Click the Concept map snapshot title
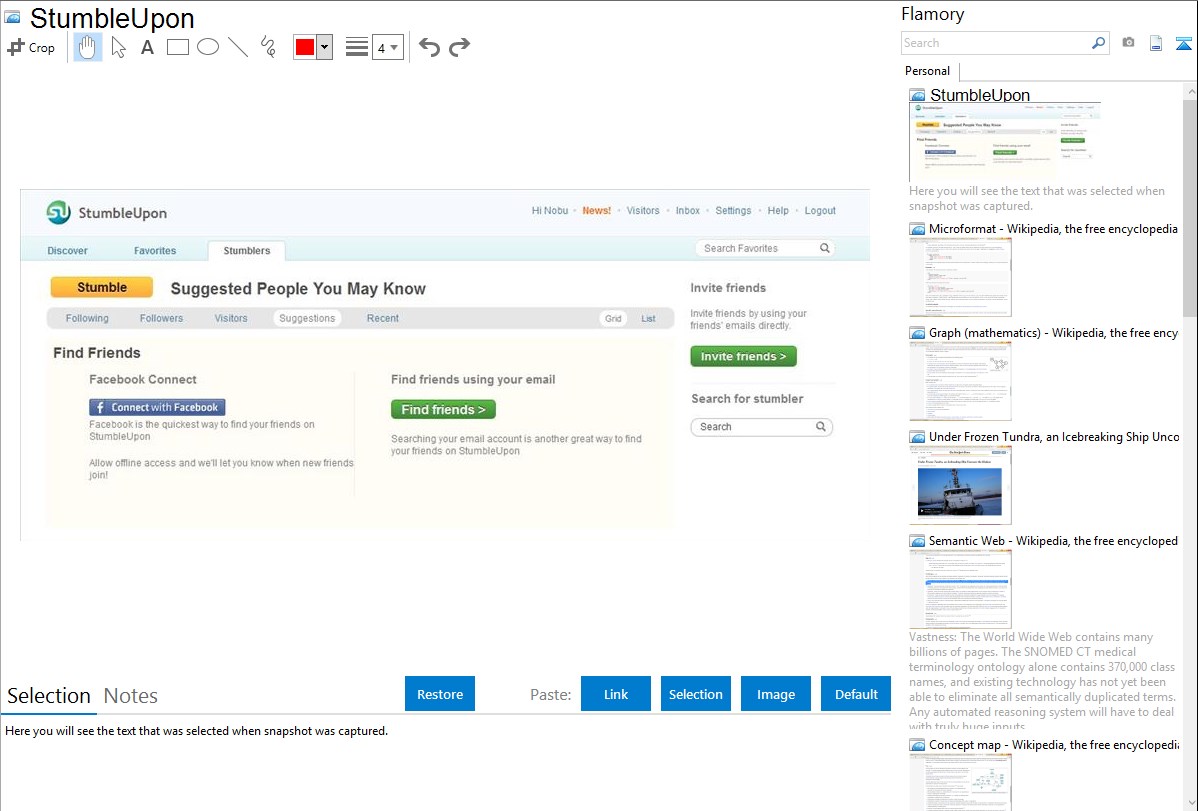Viewport: 1198px width, 811px height. pyautogui.click(x=1054, y=745)
